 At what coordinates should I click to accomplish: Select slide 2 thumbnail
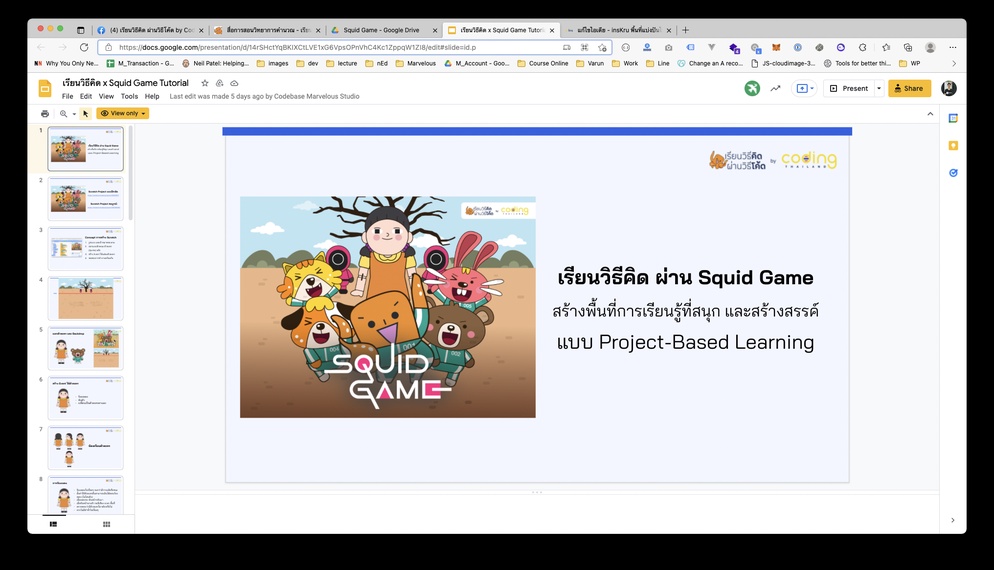pos(86,198)
